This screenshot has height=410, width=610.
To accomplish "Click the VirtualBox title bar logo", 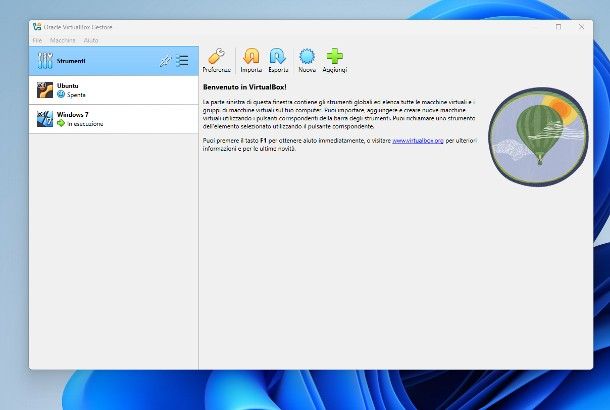I will 37,26.
